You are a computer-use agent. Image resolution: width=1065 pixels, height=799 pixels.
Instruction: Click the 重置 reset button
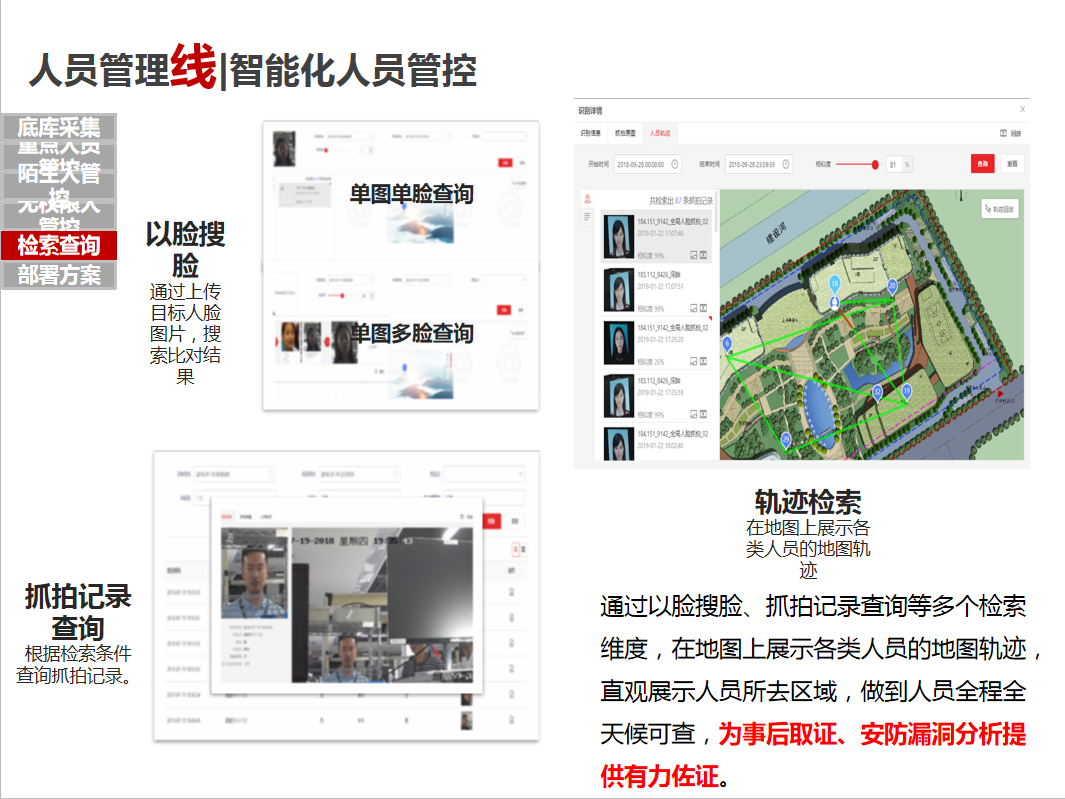tap(1012, 164)
